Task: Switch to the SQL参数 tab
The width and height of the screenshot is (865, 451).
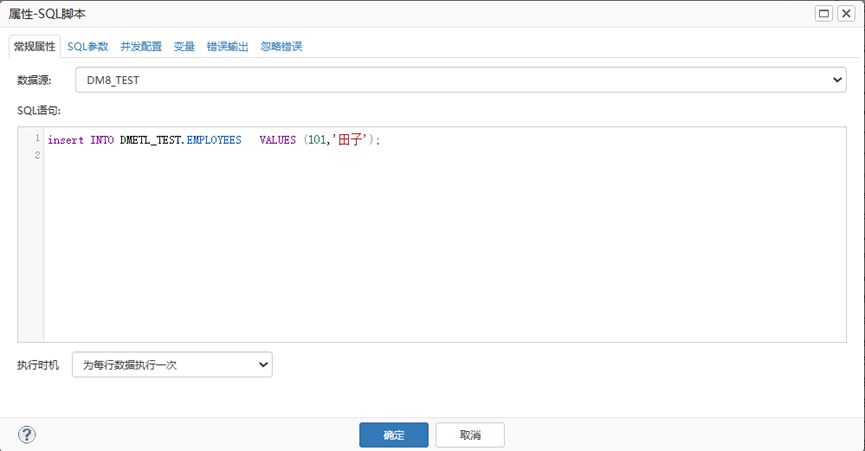Action: (88, 46)
